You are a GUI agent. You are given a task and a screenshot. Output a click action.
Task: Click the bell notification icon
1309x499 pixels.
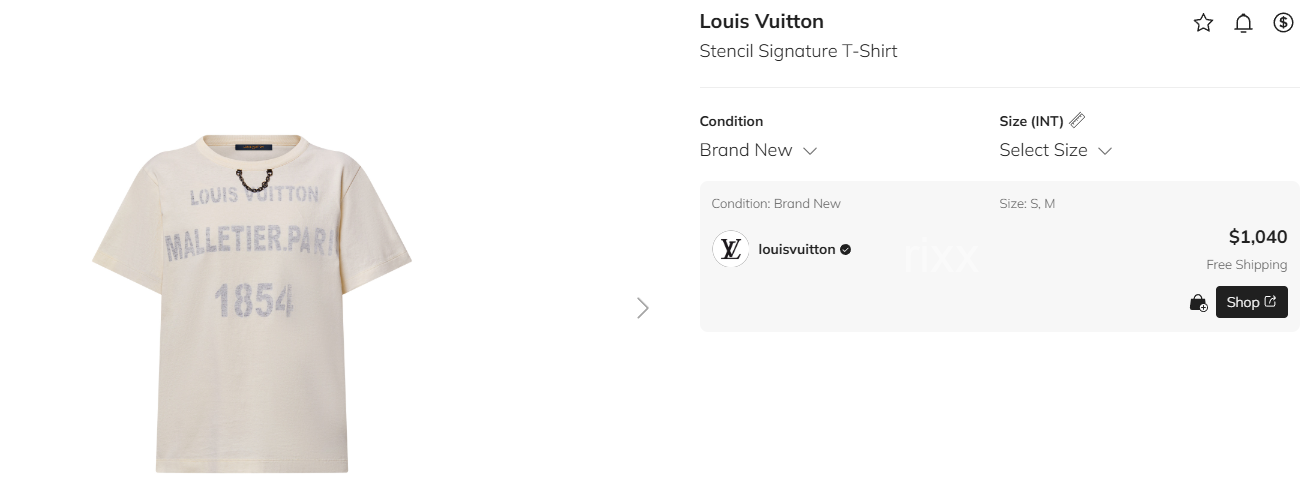pos(1243,23)
